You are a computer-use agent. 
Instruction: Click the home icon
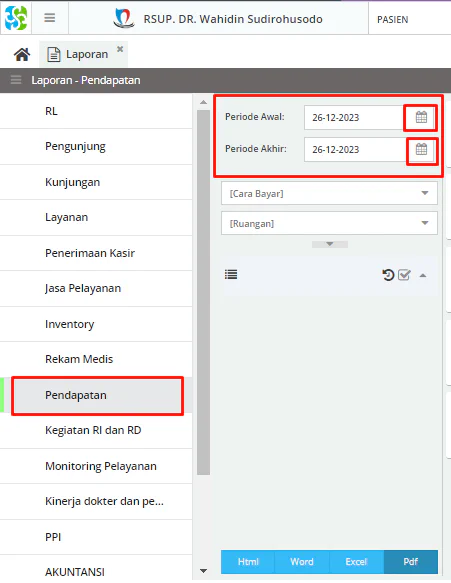pos(22,54)
